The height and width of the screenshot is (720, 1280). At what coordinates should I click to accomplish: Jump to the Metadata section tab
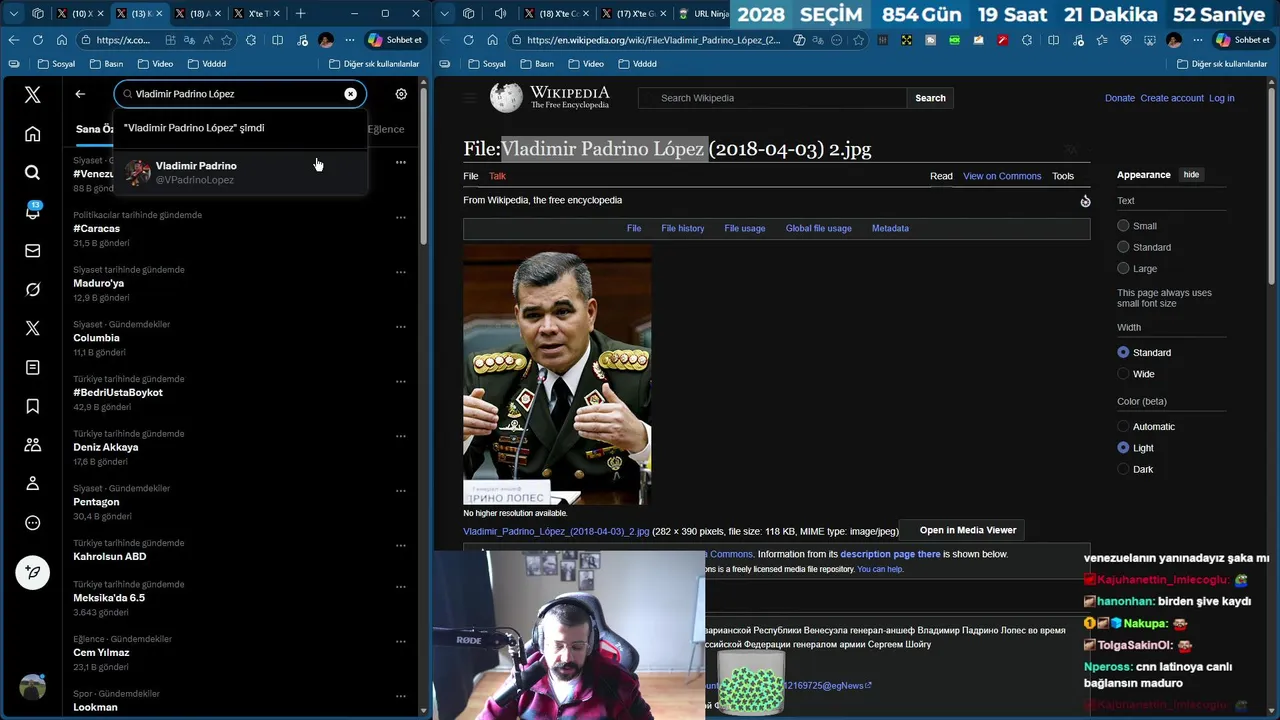(x=890, y=228)
